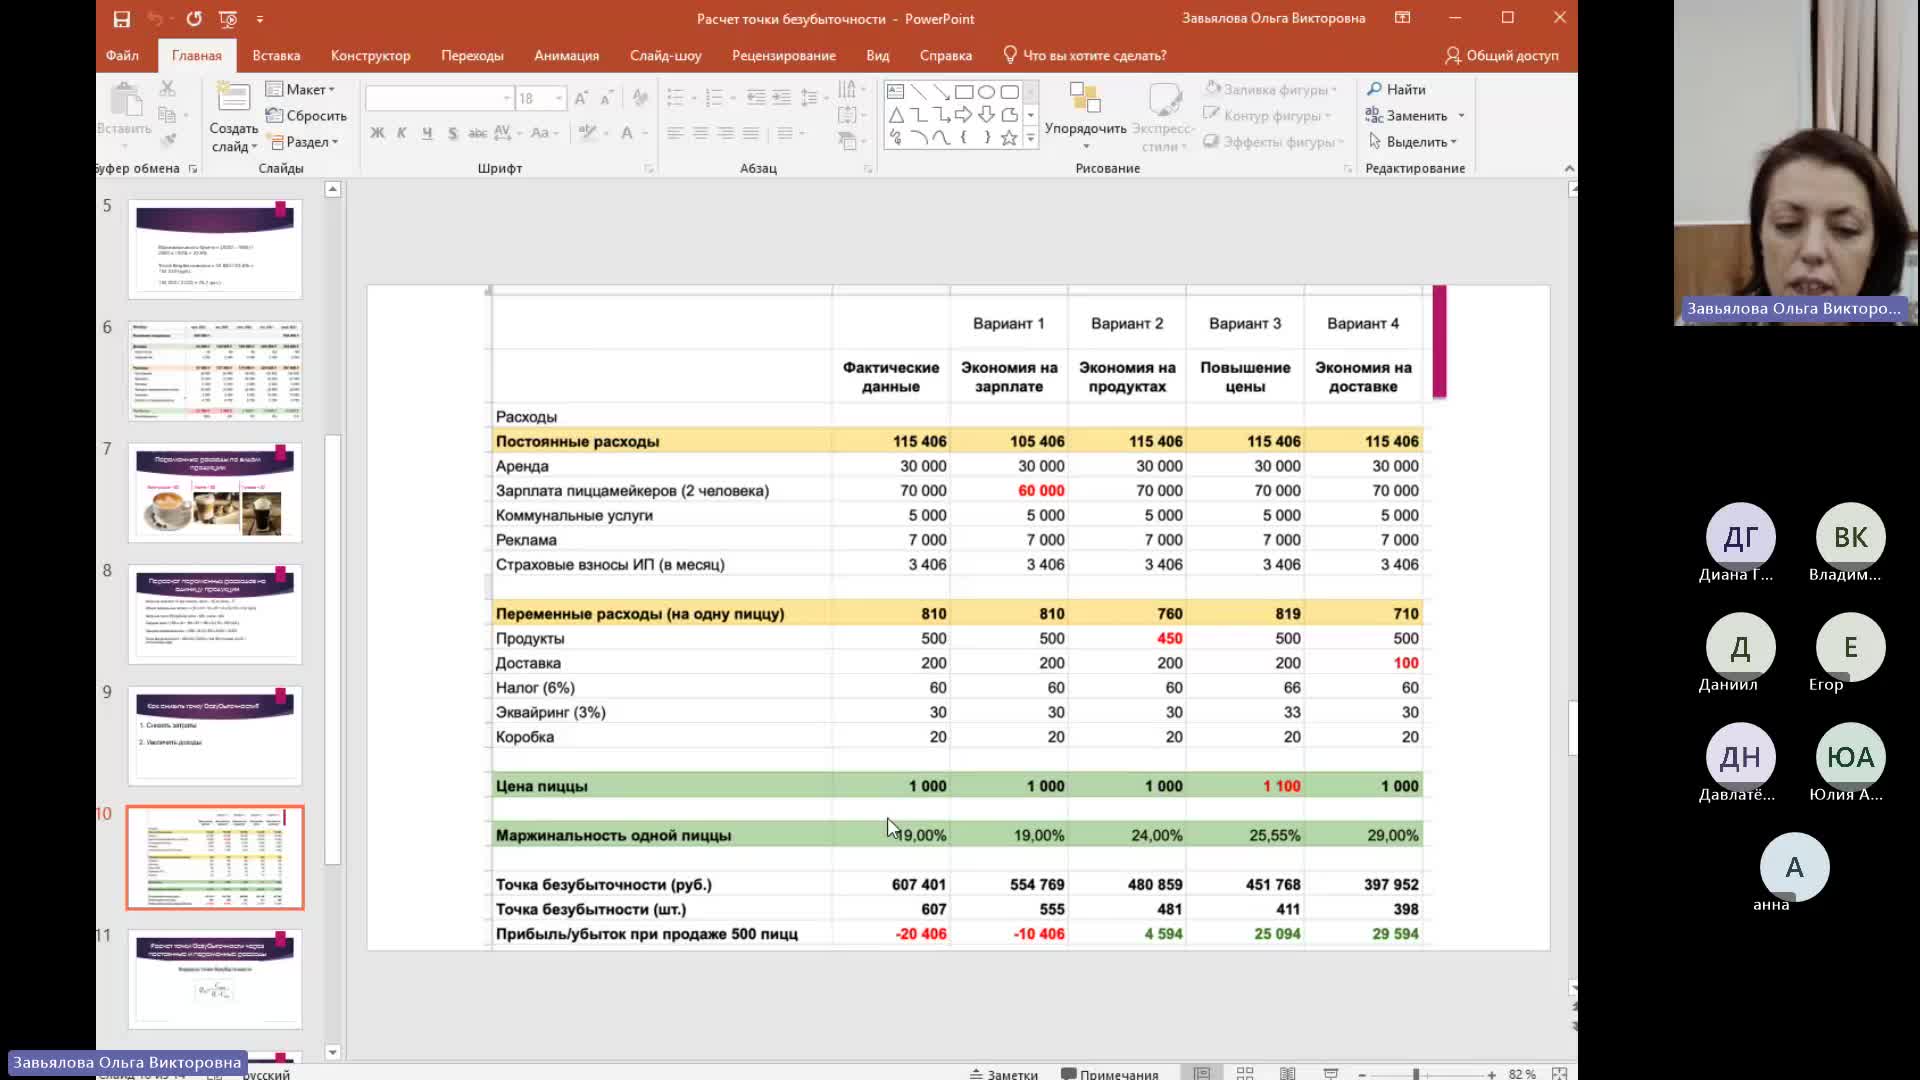Click the Reset (Сбросить) slide button
Image resolution: width=1920 pixels, height=1080 pixels.
306,115
